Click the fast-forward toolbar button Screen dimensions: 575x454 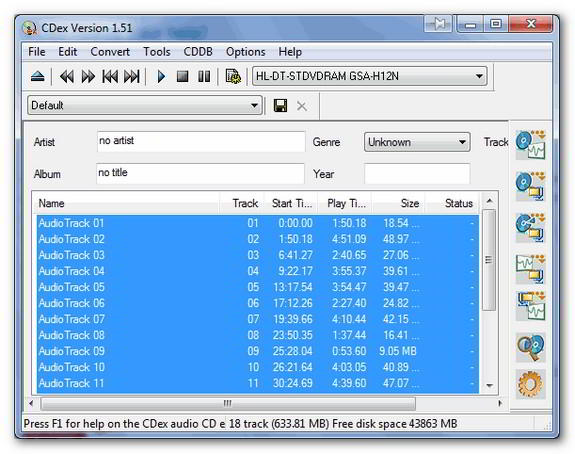click(88, 77)
